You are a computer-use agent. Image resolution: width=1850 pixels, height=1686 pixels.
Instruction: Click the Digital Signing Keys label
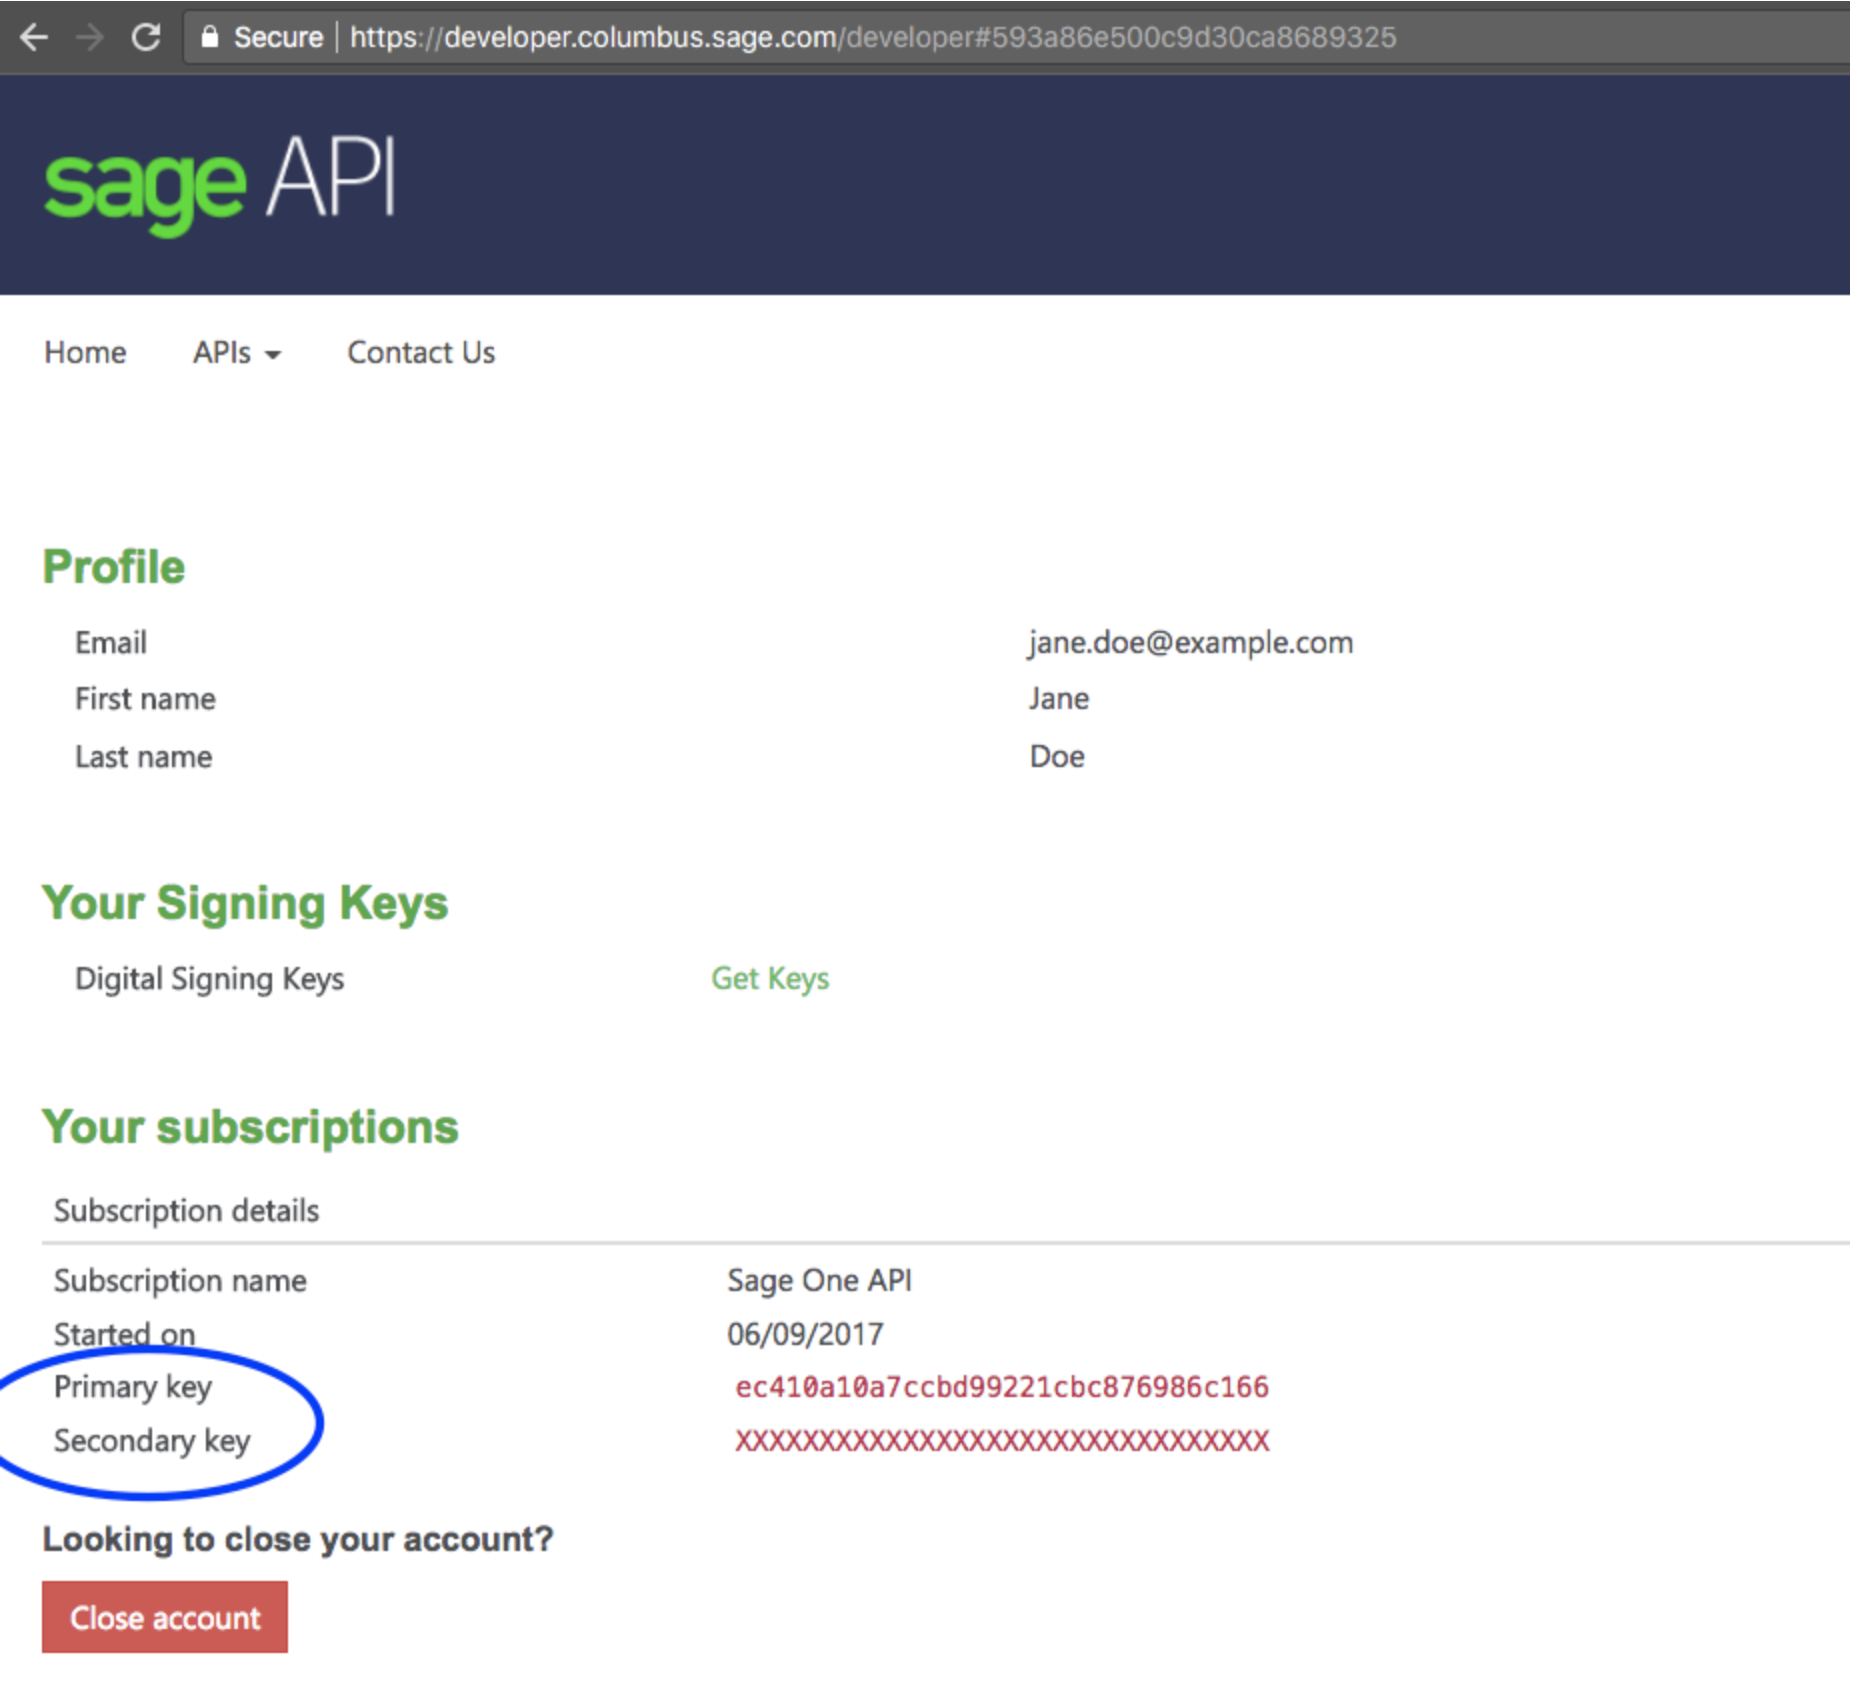pos(210,978)
